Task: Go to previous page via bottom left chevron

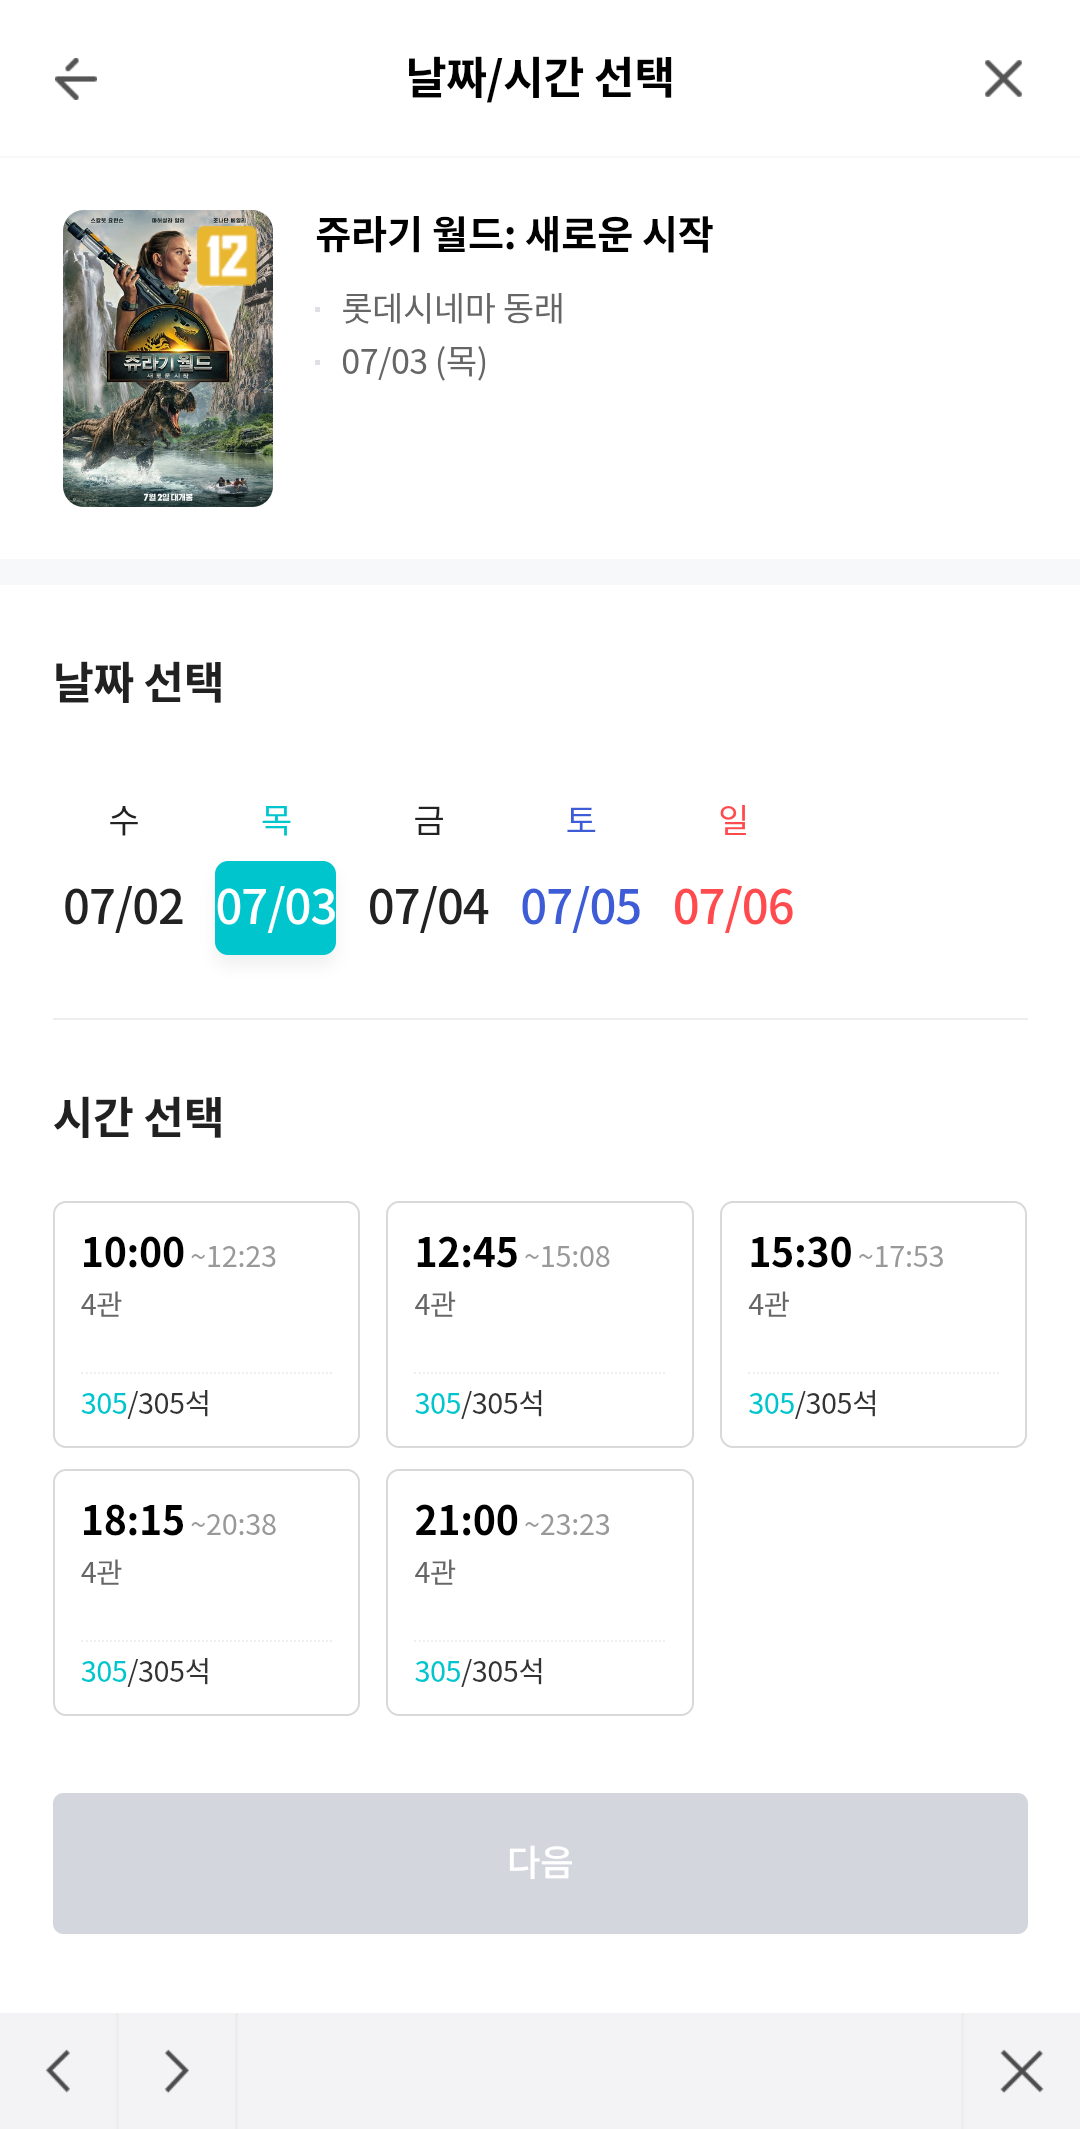Action: pos(59,2070)
